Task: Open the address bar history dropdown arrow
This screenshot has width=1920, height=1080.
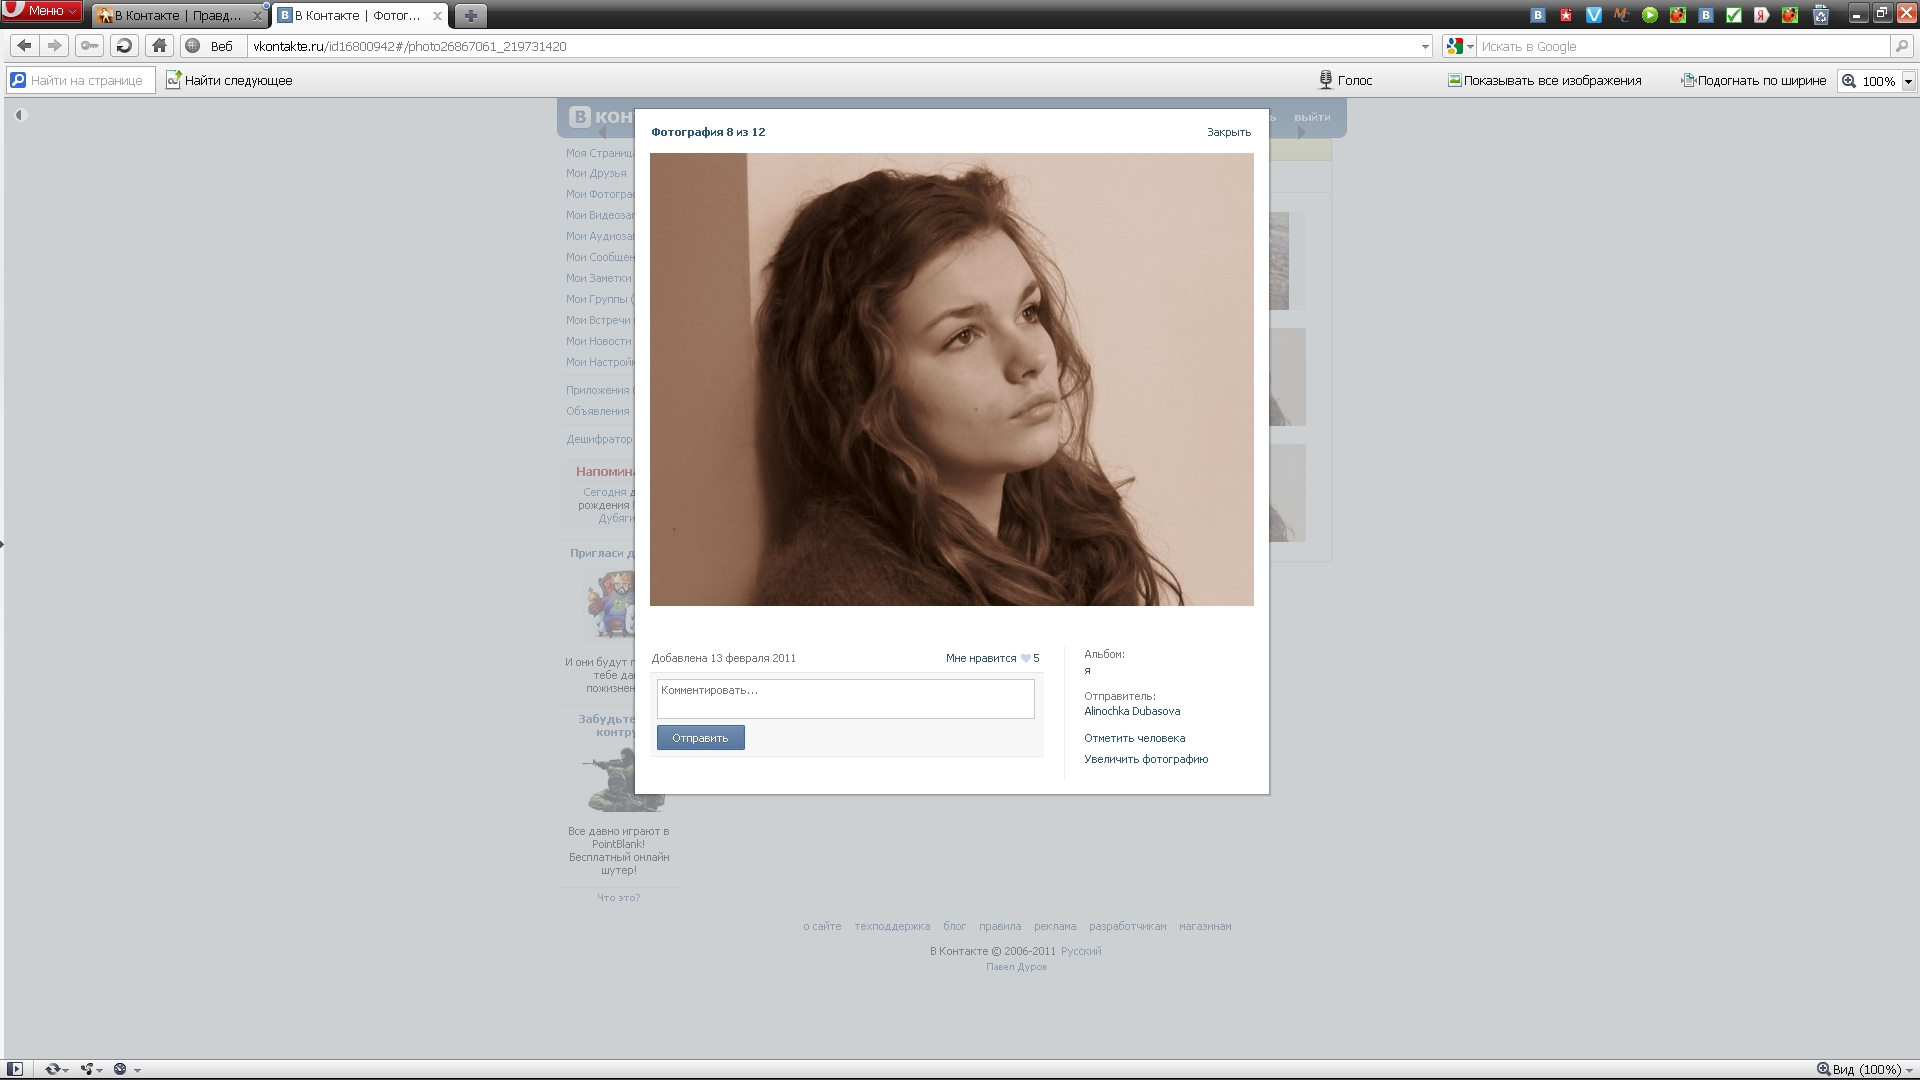Action: coord(1425,46)
